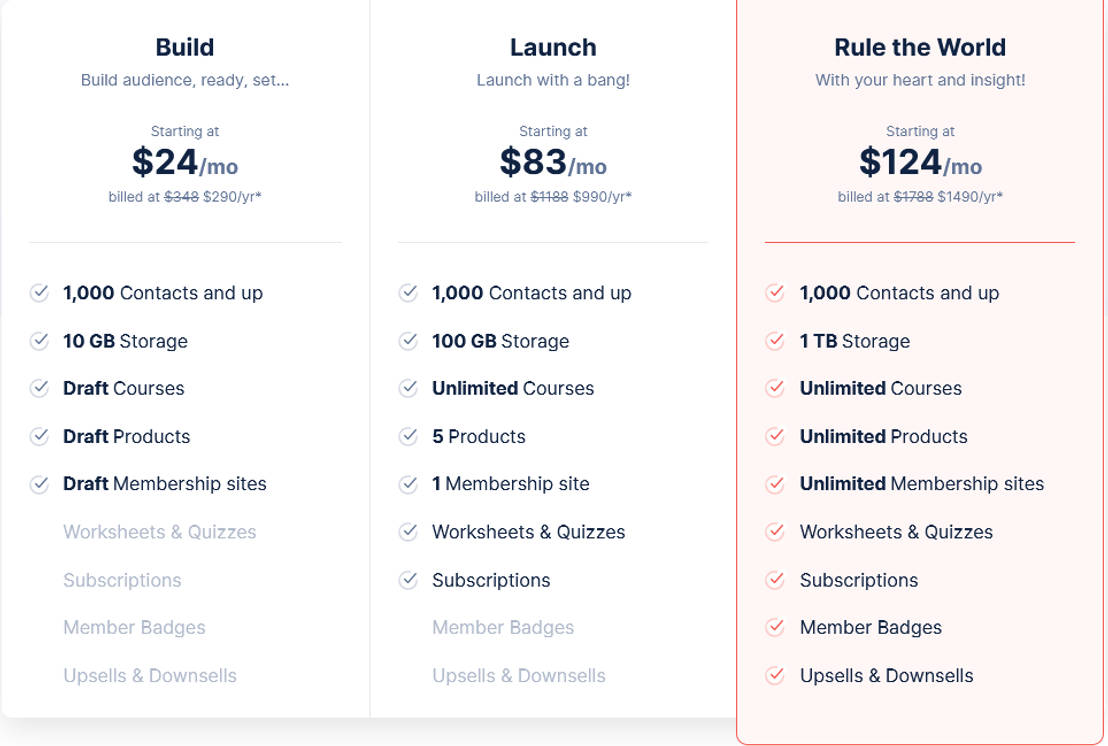1108x746 pixels.
Task: Click checkmark icon beside Draft Products
Action: click(40, 436)
